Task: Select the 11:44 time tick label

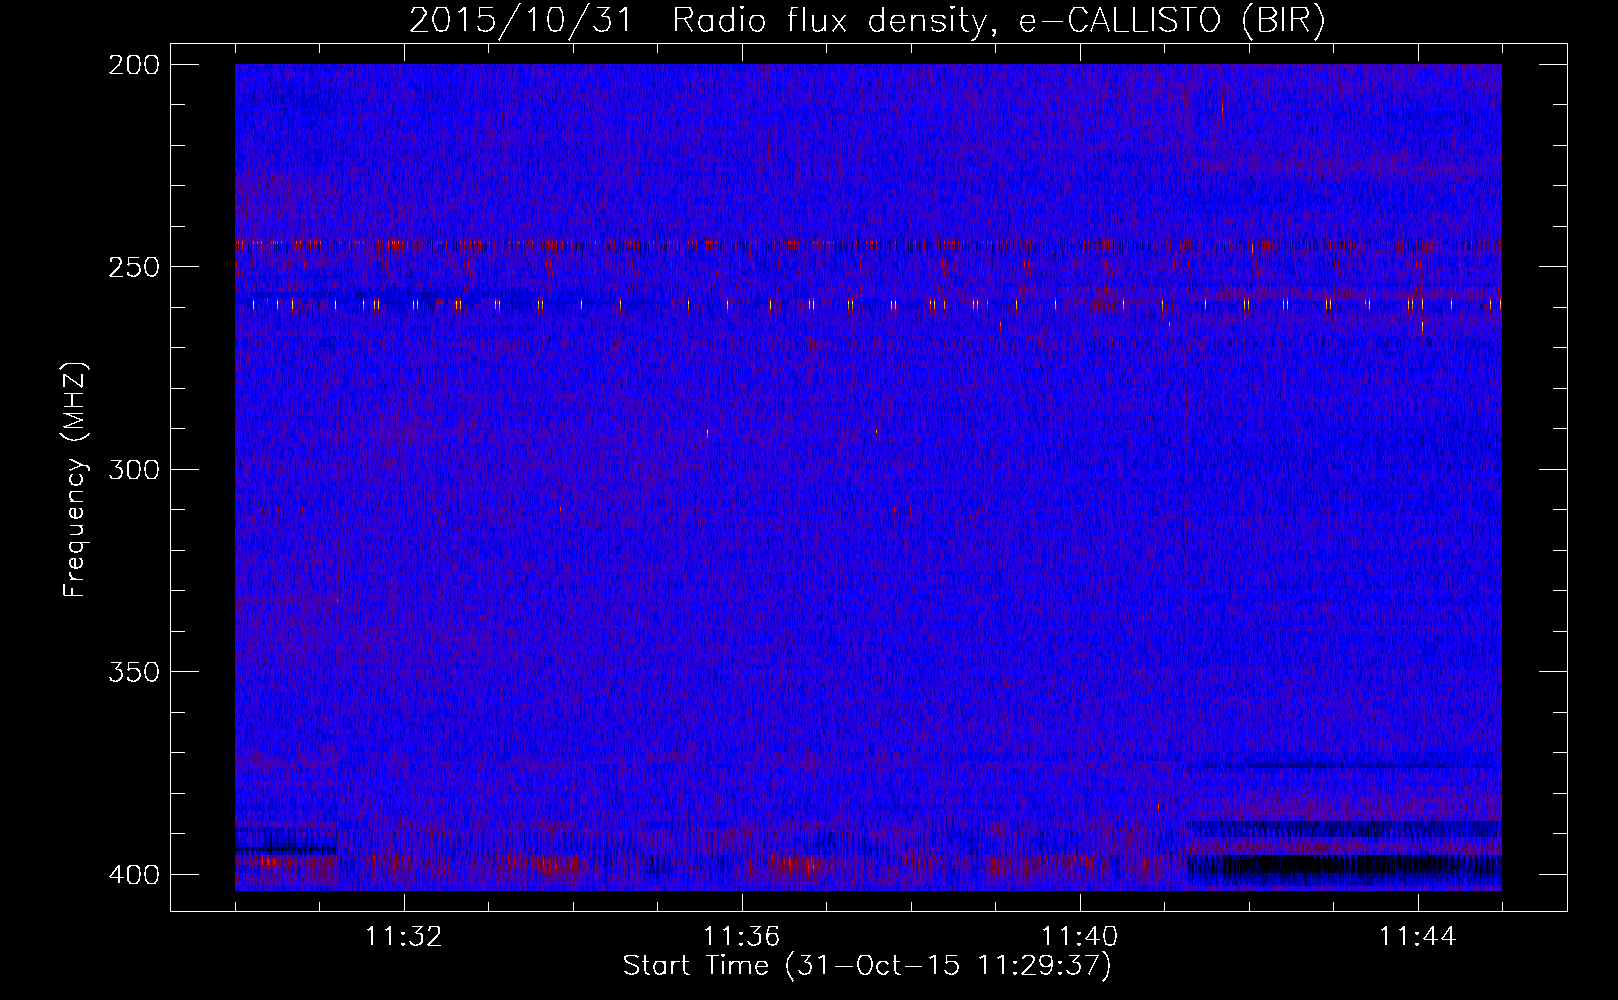Action: pos(1417,937)
